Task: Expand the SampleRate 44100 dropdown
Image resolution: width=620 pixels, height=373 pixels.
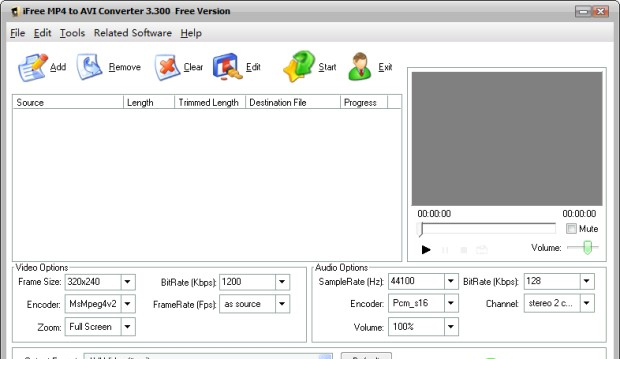Action: [451, 281]
